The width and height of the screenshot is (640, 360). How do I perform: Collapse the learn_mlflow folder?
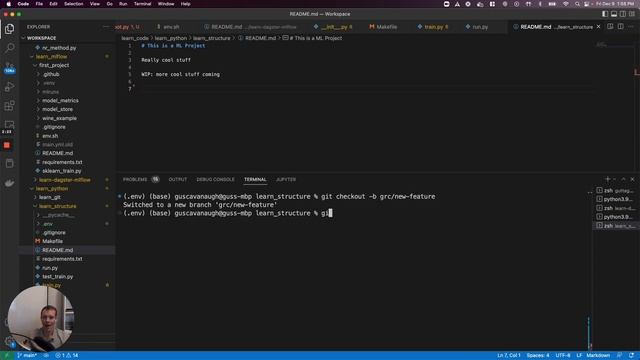[x=51, y=56]
